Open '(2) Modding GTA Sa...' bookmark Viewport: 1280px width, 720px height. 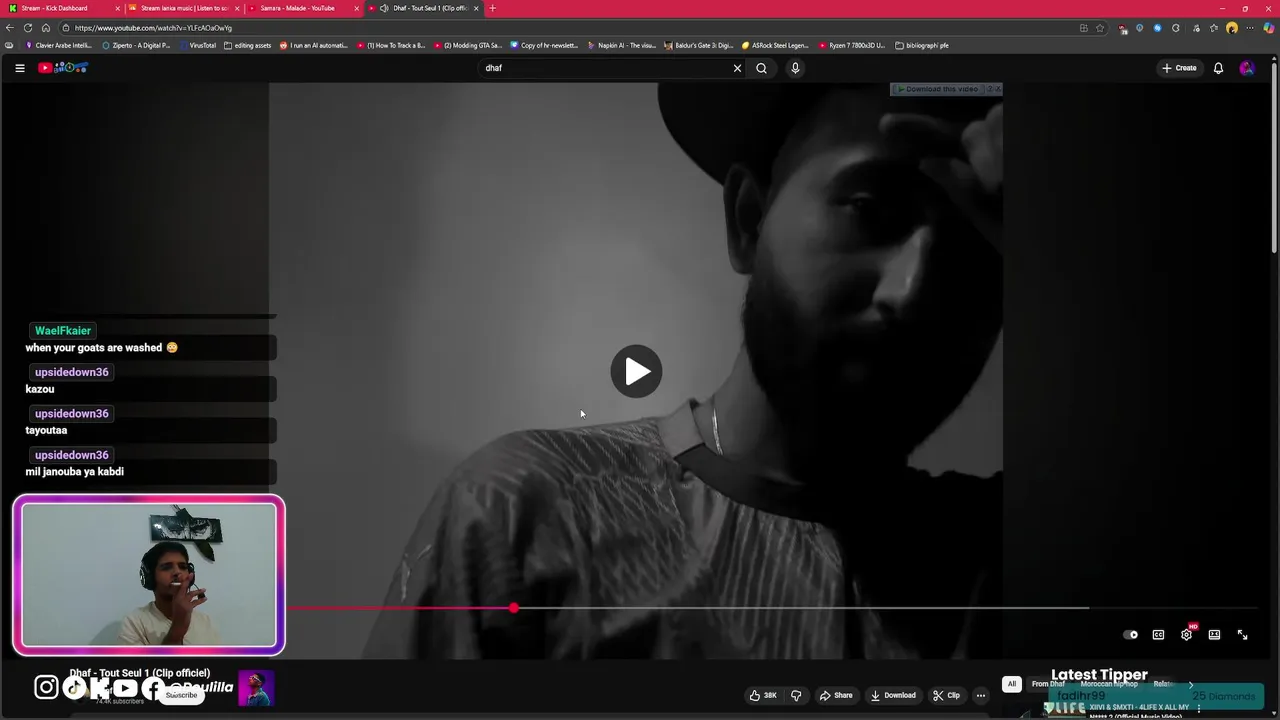[468, 45]
